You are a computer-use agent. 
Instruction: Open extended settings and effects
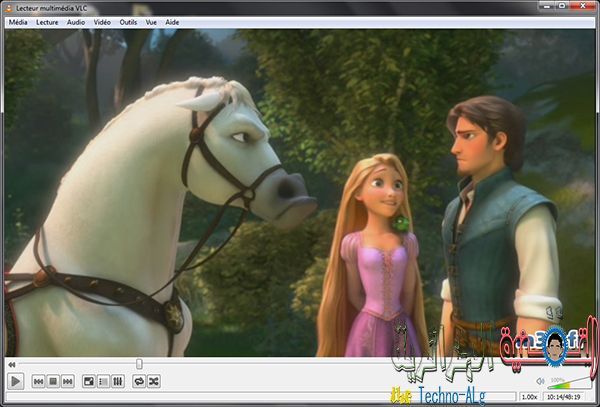click(x=118, y=381)
